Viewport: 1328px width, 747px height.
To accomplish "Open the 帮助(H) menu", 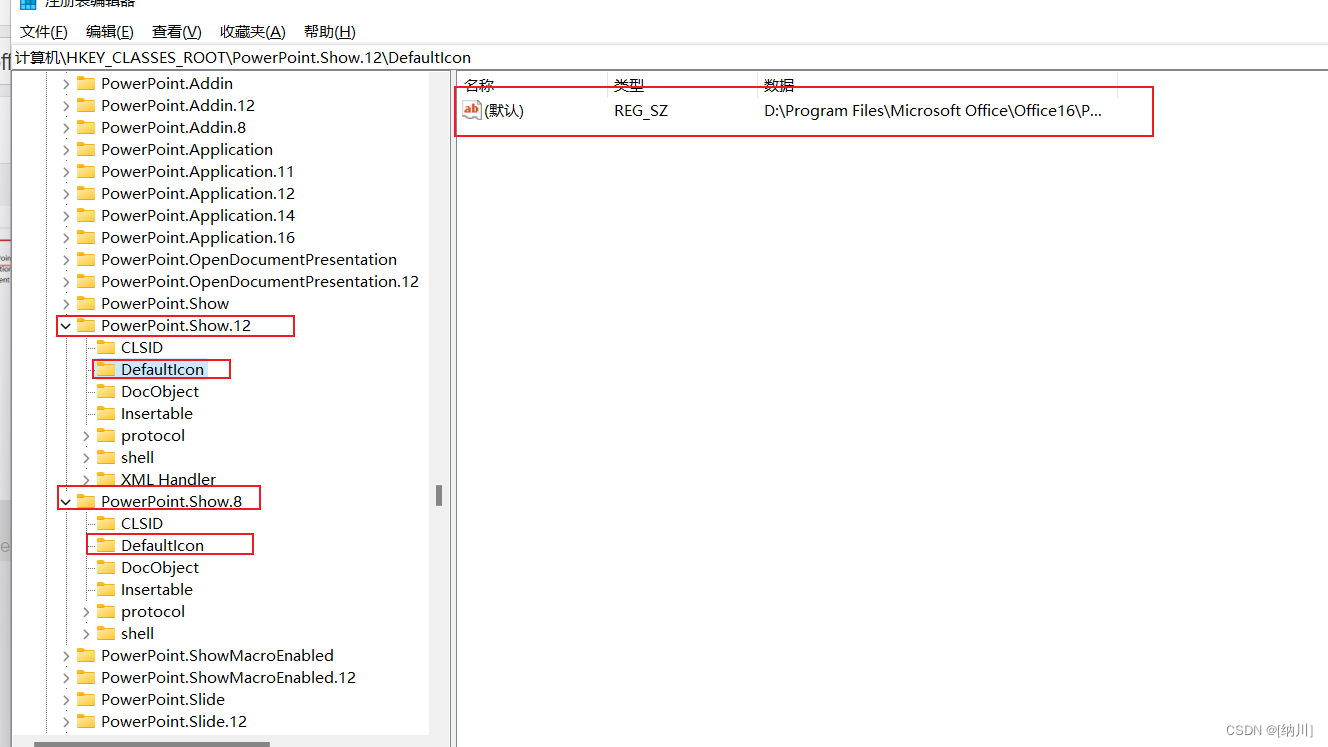I will [x=329, y=32].
